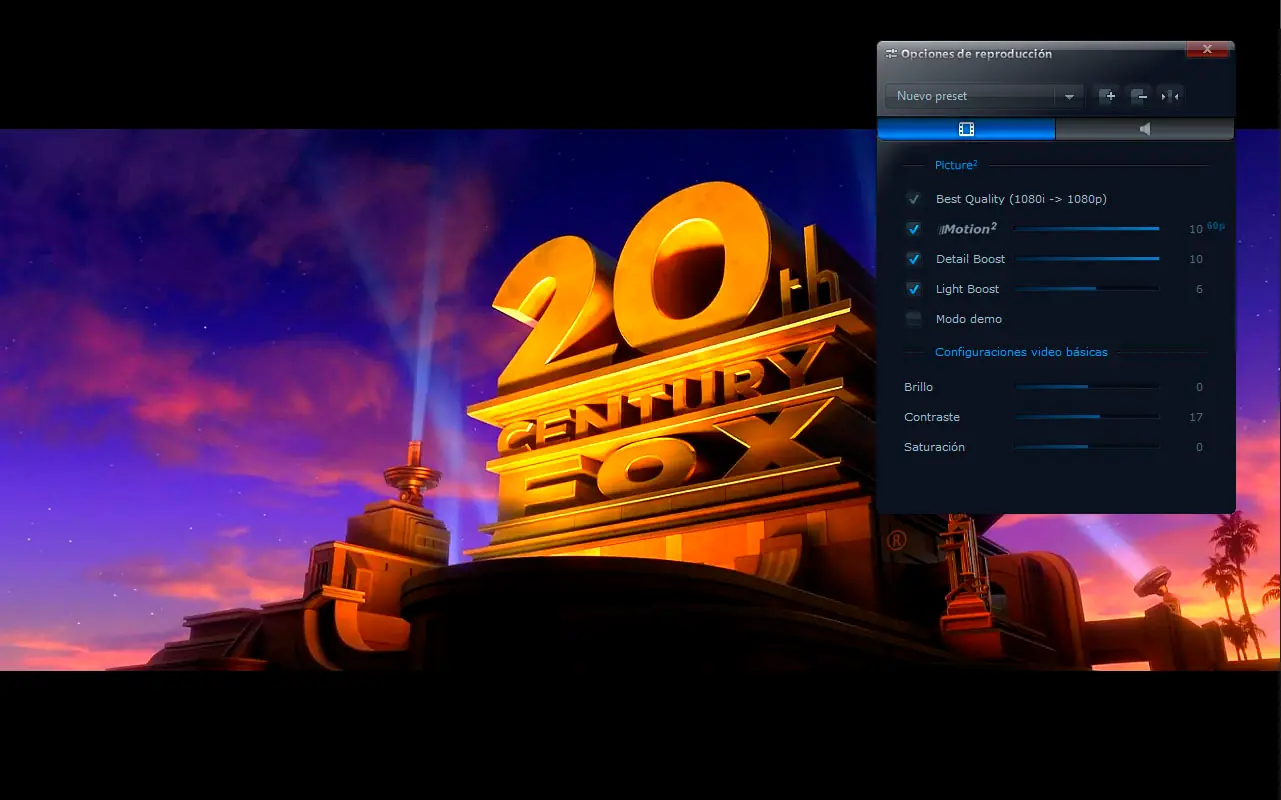Click the remove preset minus icon

tap(1139, 96)
